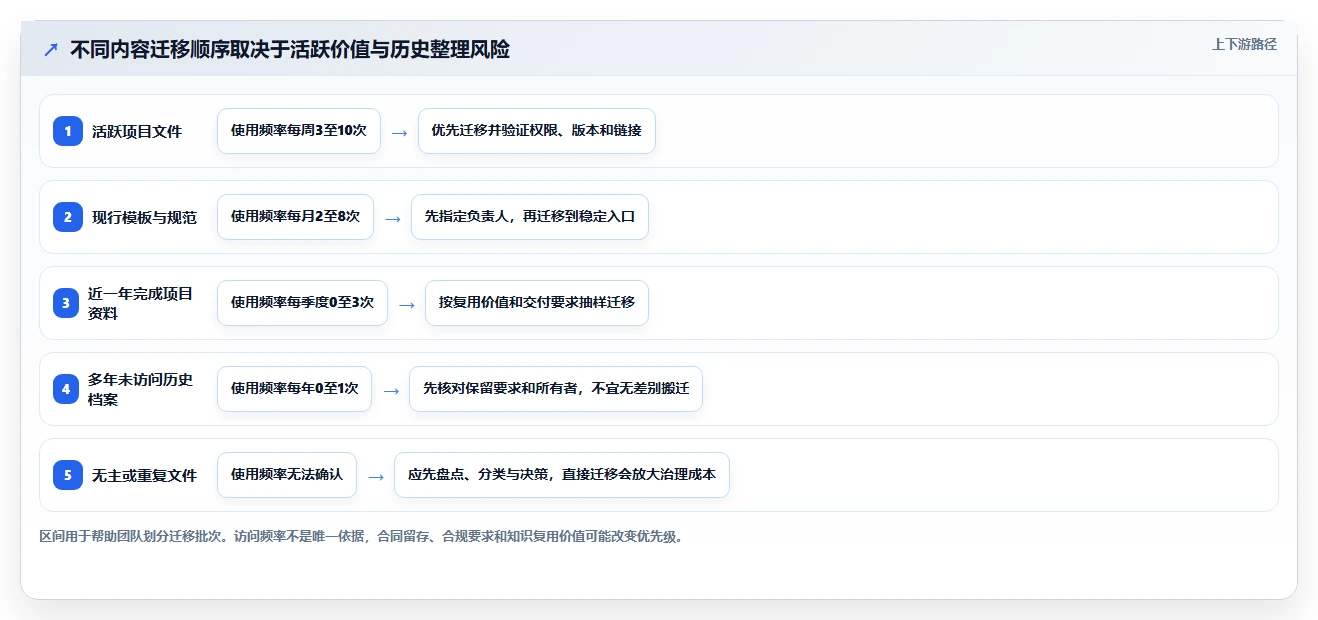Viewport: 1318px width, 620px height.
Task: Click the 先核对保留要求和所有者，不宜无差别搬迁 chip
Action: coord(556,389)
